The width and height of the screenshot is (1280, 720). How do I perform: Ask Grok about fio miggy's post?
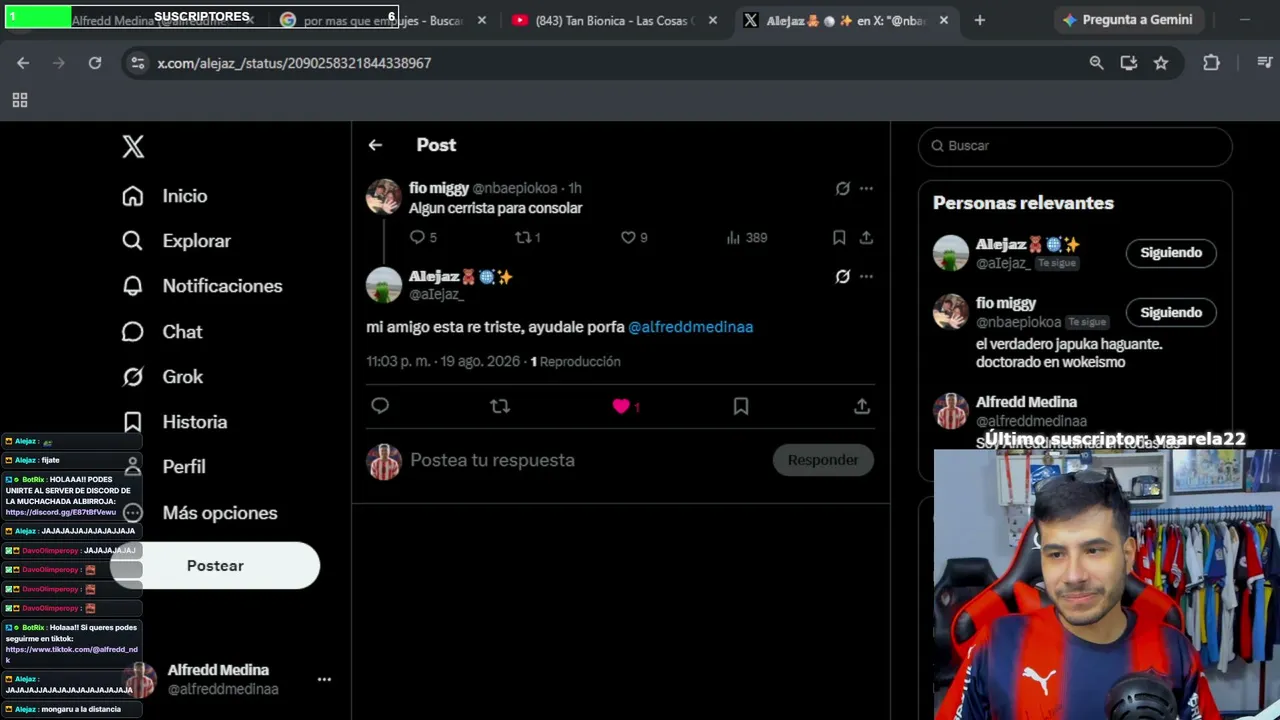click(843, 188)
